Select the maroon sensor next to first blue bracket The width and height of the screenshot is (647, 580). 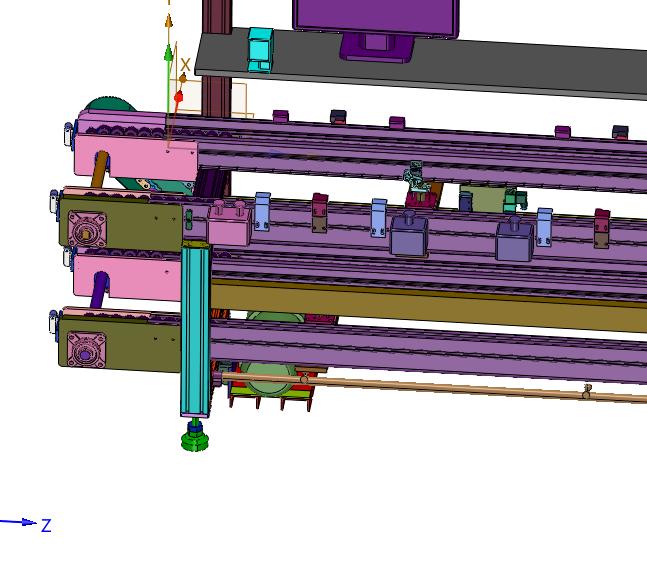click(x=319, y=213)
